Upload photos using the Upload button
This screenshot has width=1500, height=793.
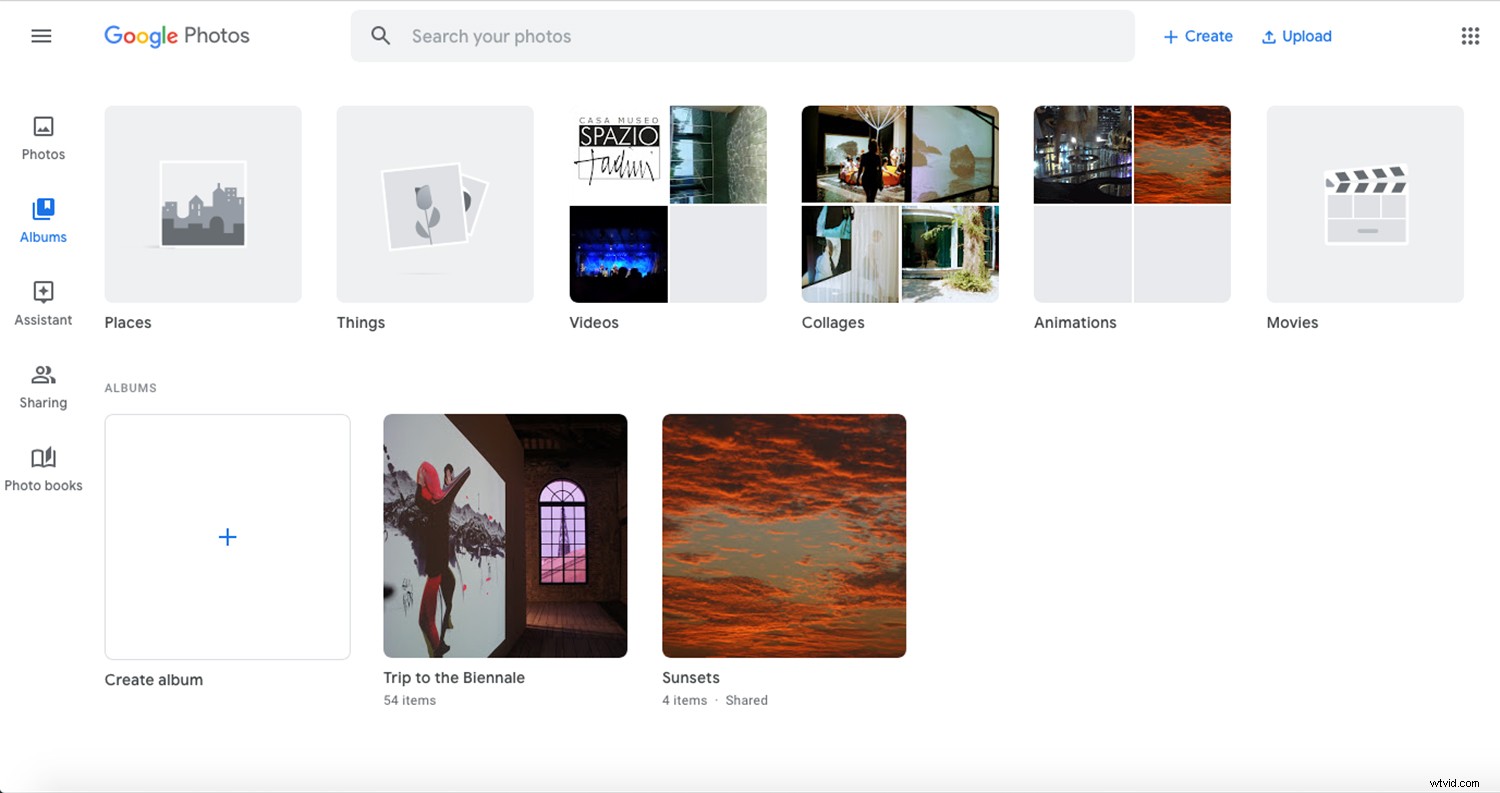(1296, 36)
